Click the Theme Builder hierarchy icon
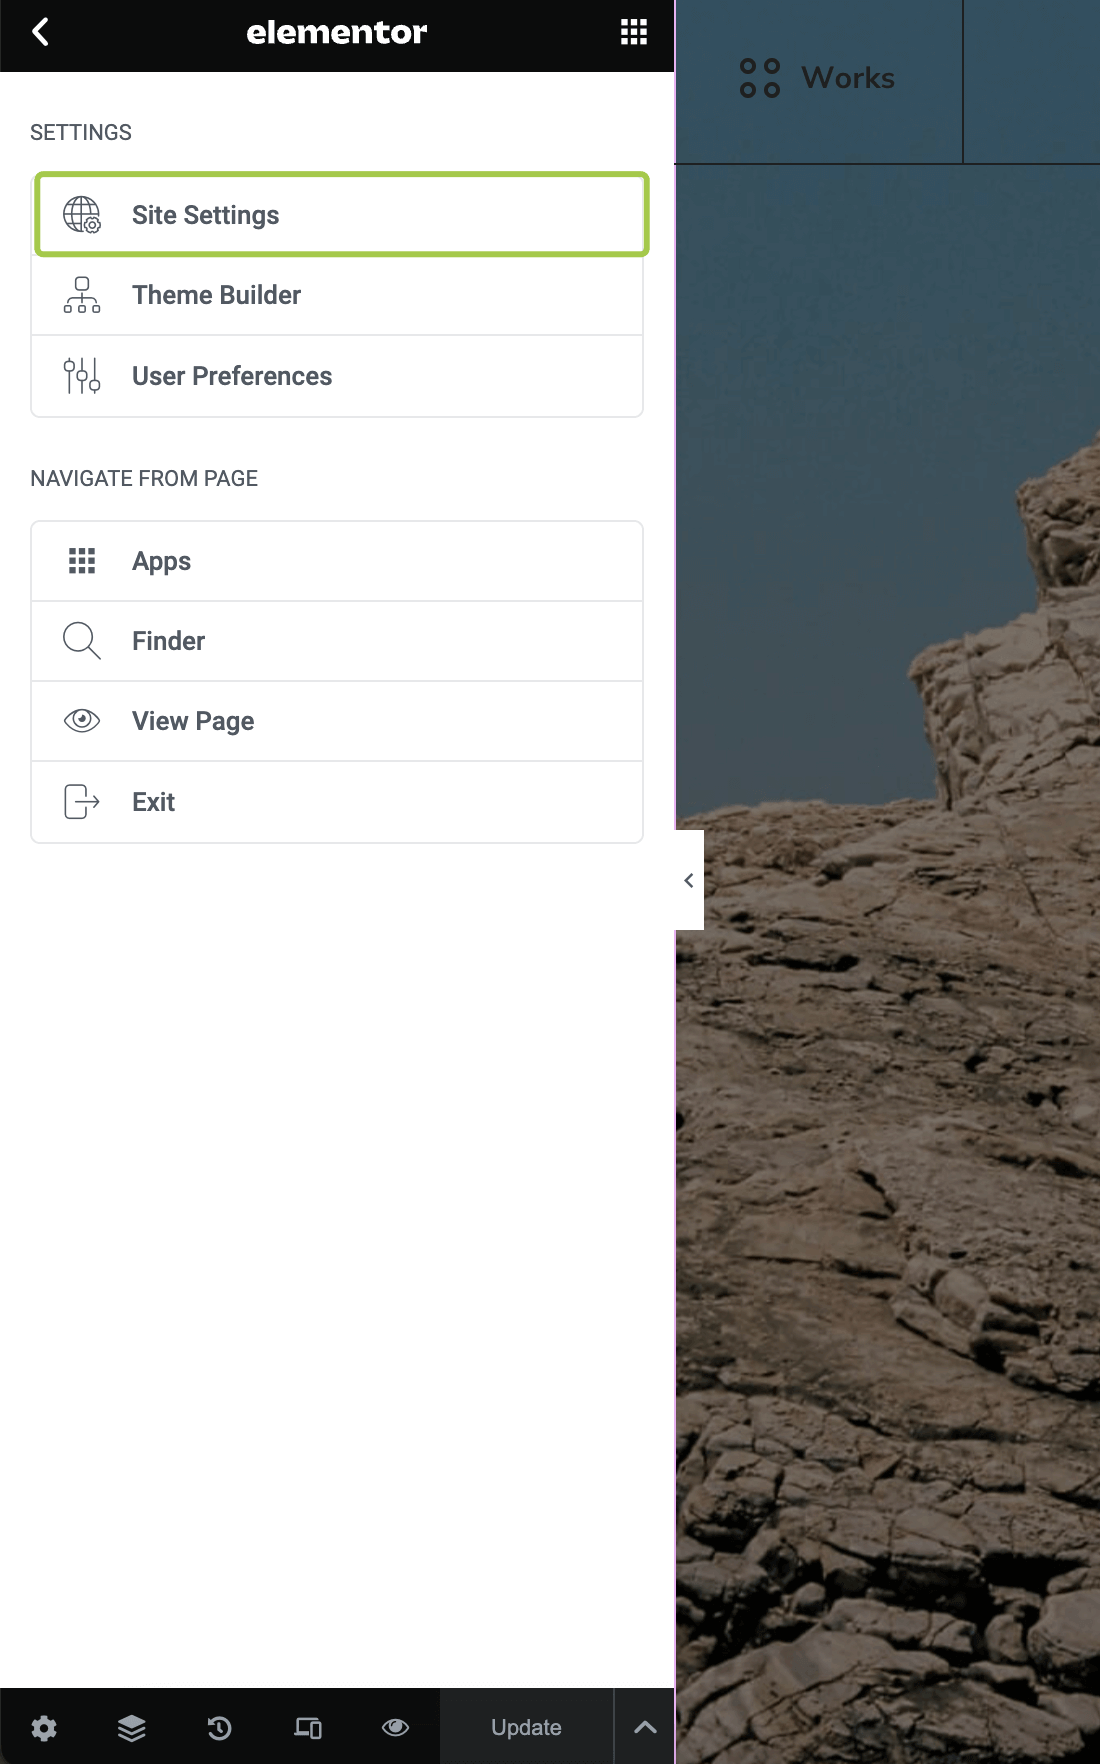Viewport: 1100px width, 1764px height. coord(82,295)
